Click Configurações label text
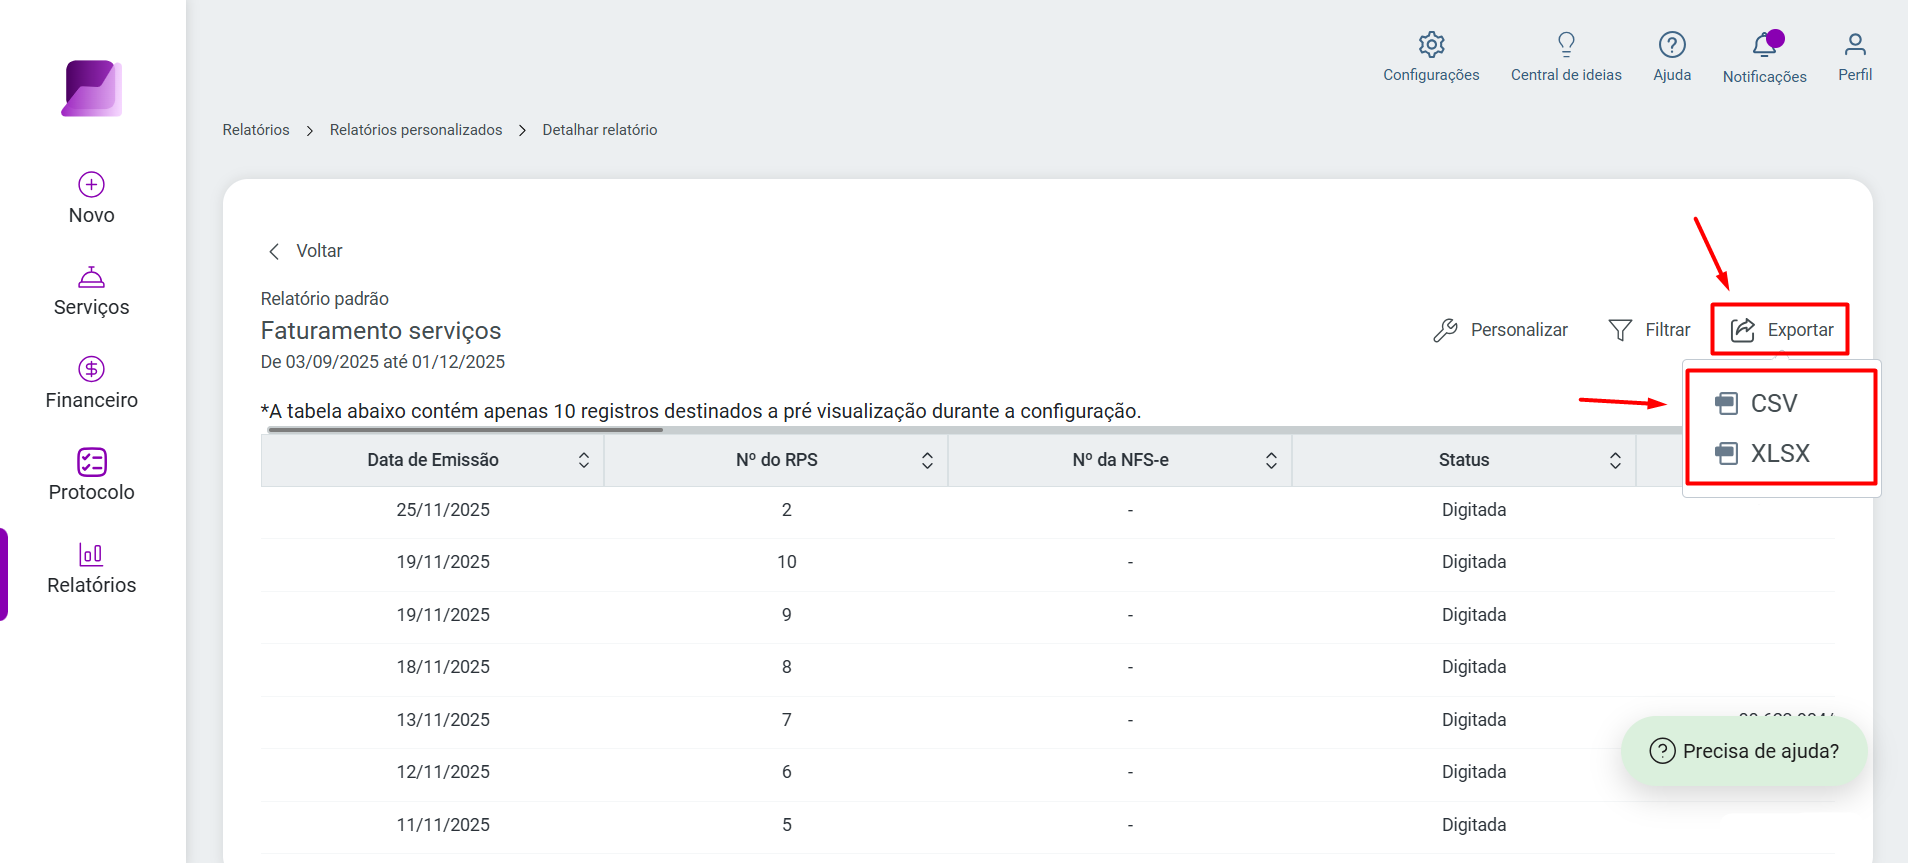This screenshot has width=1908, height=863. click(x=1431, y=75)
